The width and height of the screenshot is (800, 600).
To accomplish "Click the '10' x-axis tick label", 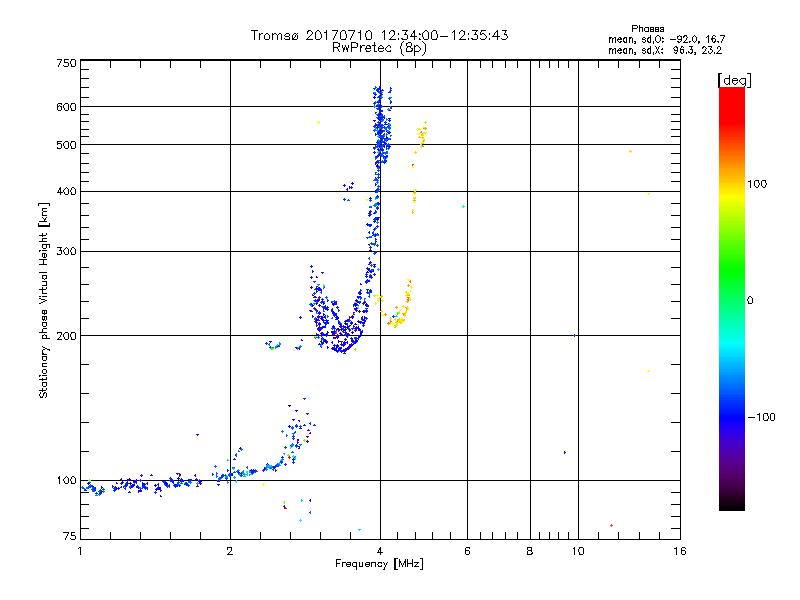I will point(578,551).
